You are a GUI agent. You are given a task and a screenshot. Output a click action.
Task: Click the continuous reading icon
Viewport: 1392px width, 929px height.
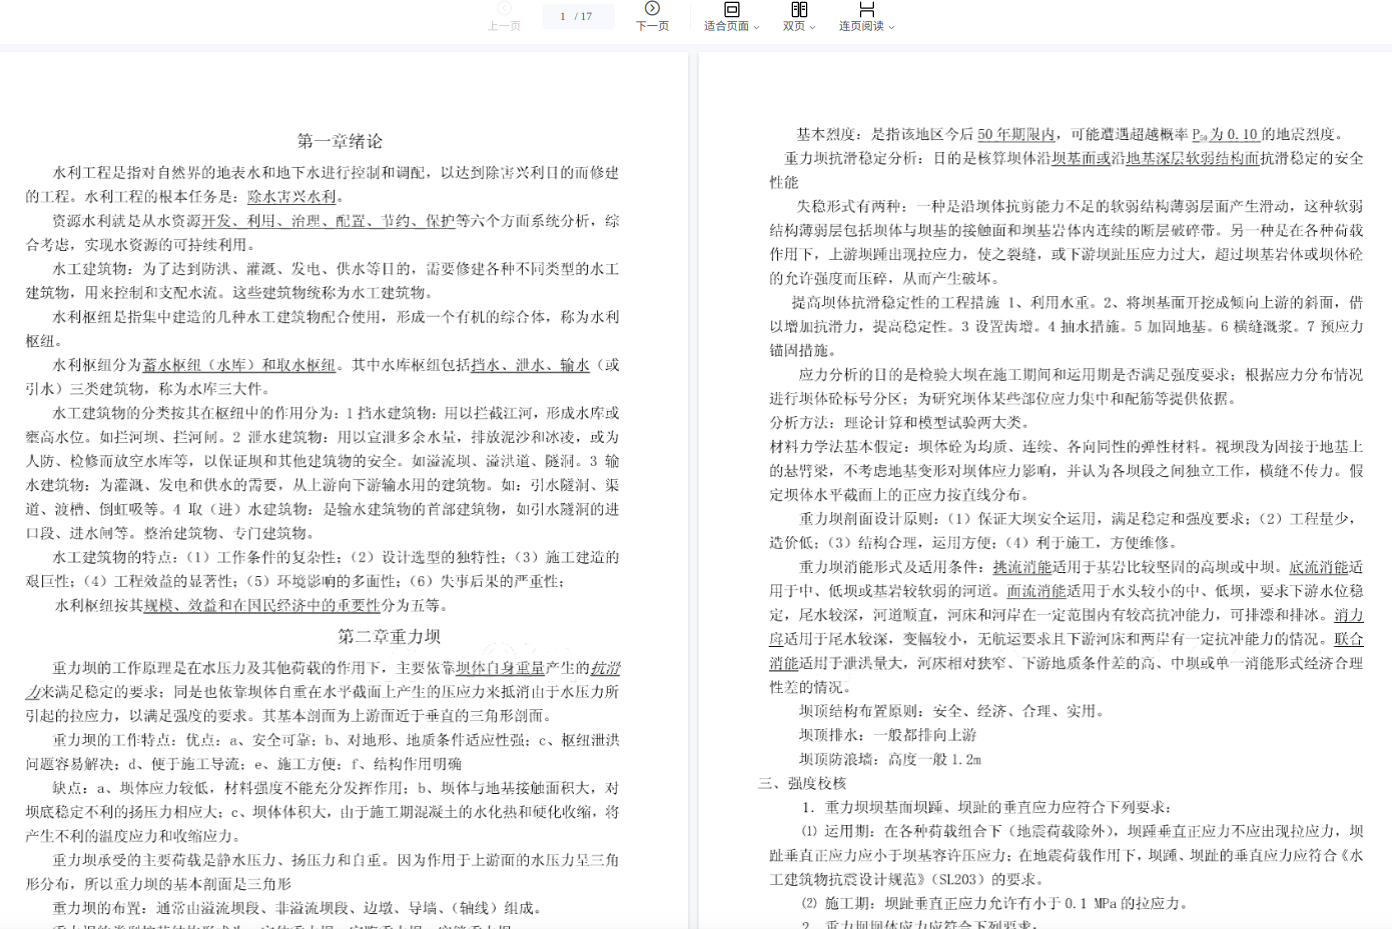point(866,9)
